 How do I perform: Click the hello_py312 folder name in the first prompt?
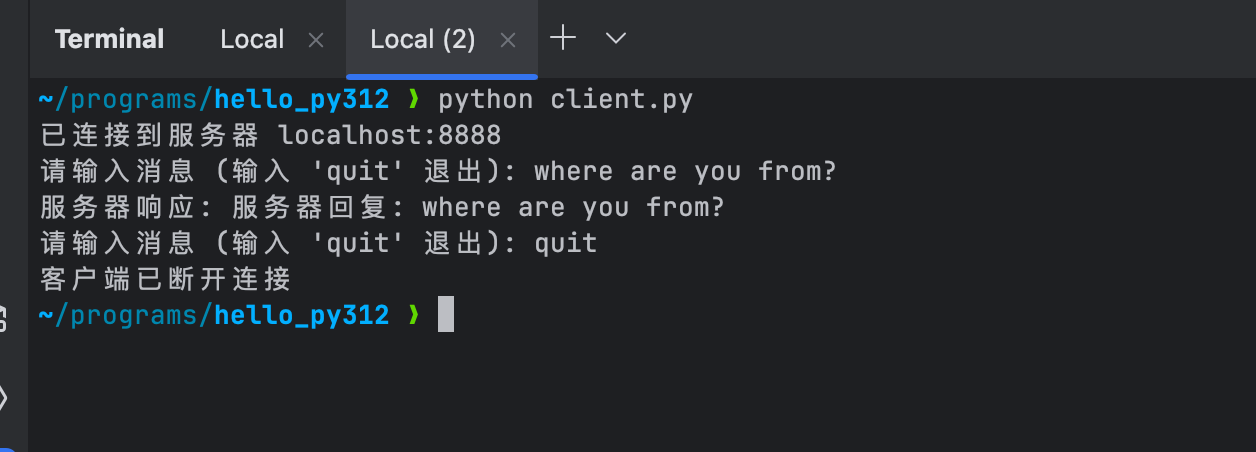302,100
